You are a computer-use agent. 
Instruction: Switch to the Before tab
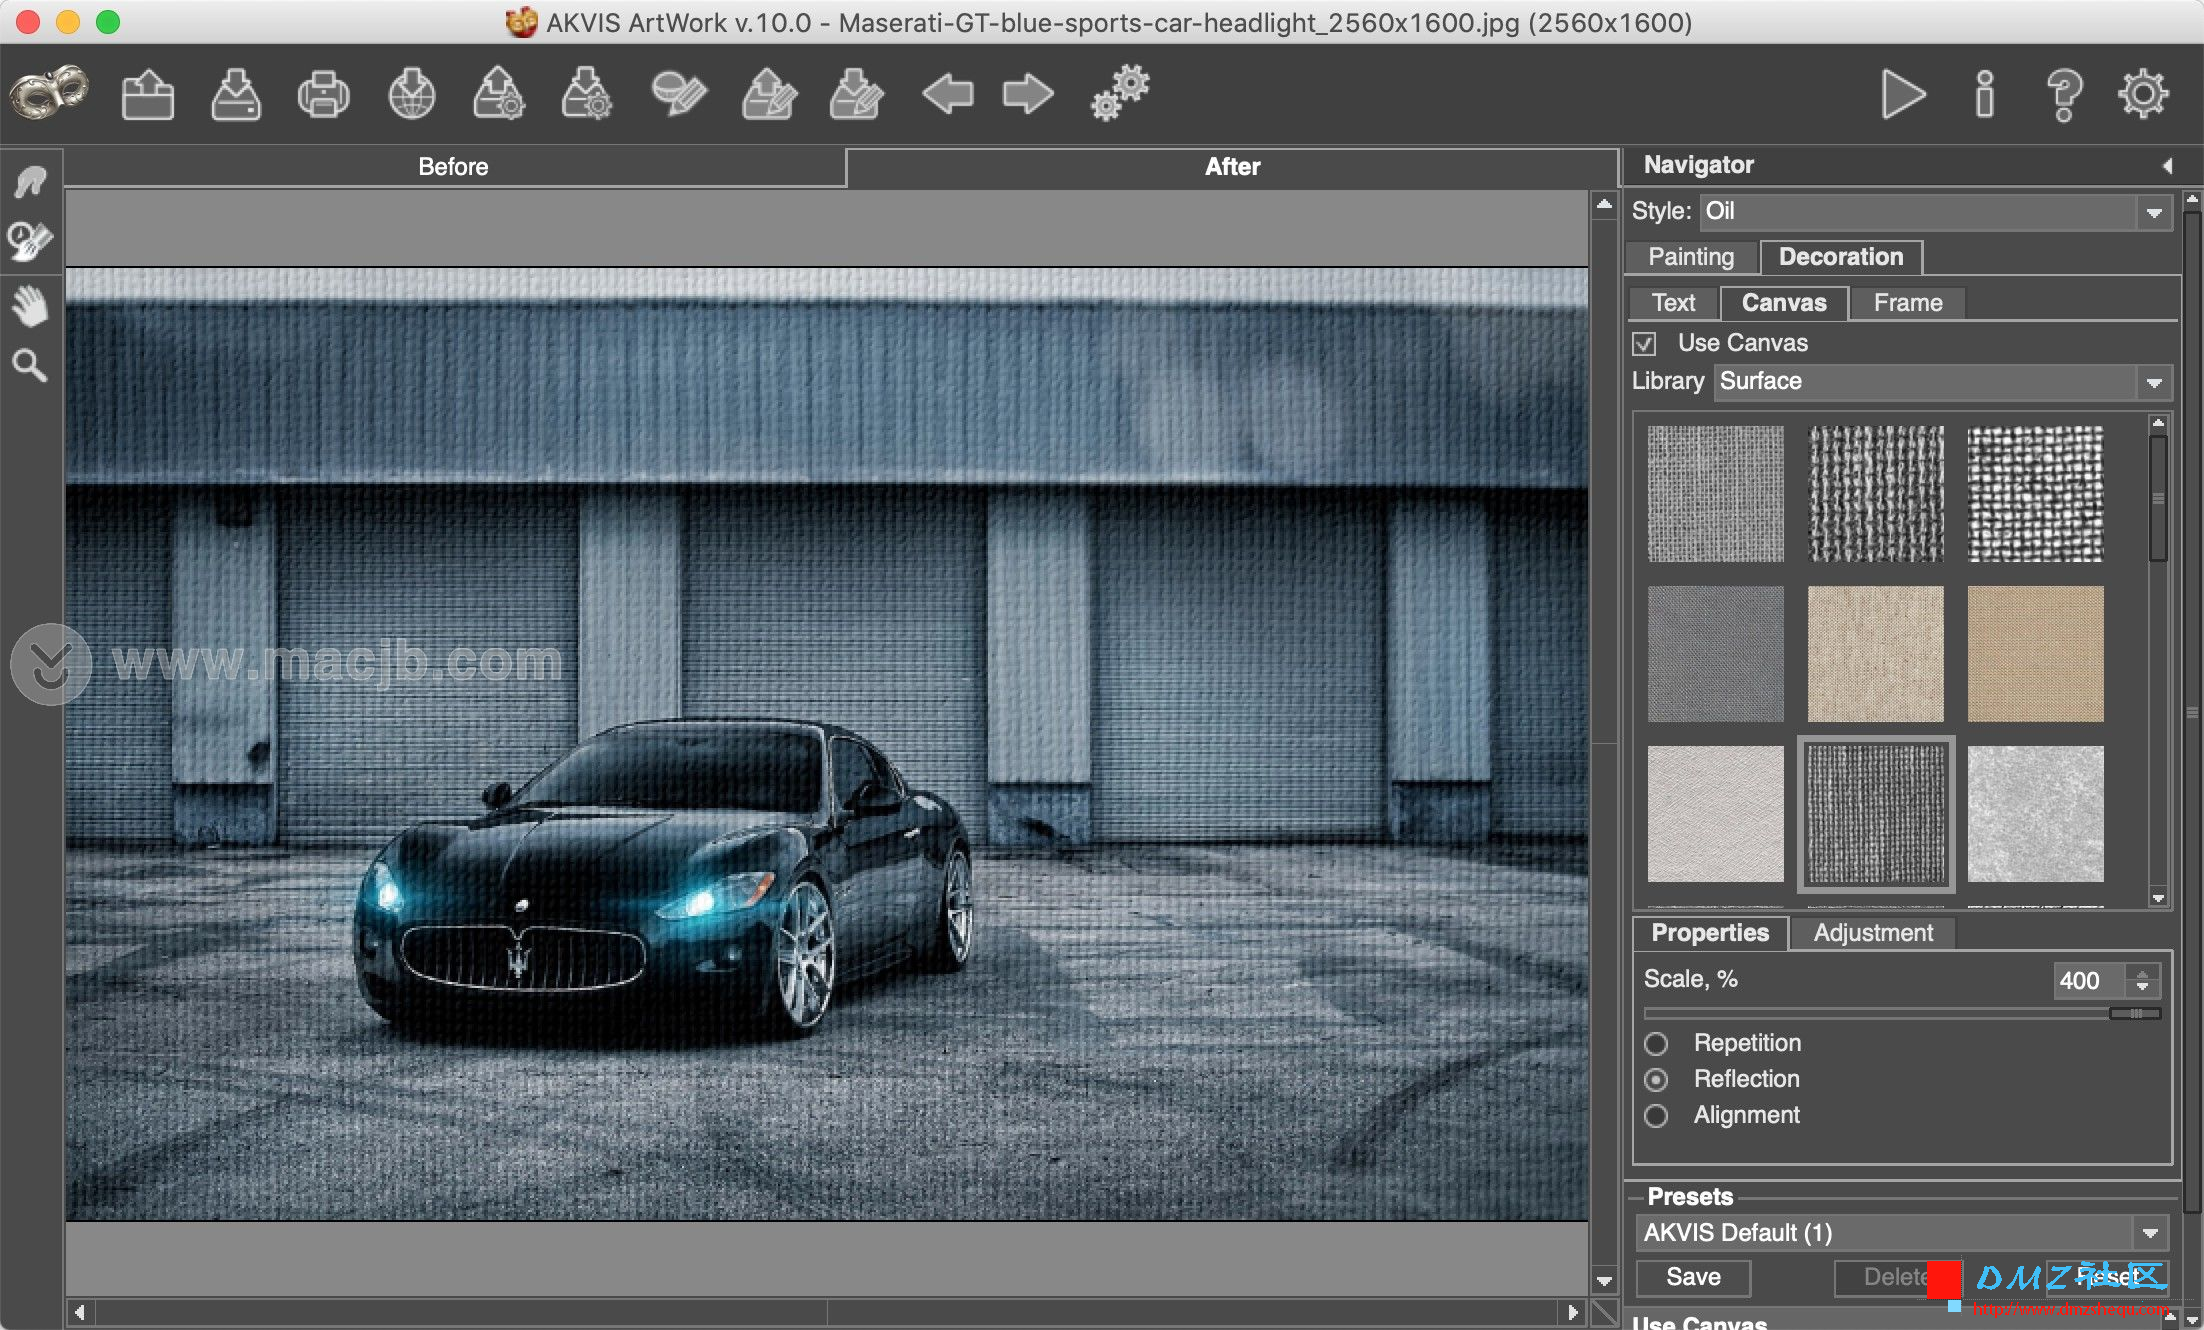click(x=453, y=167)
